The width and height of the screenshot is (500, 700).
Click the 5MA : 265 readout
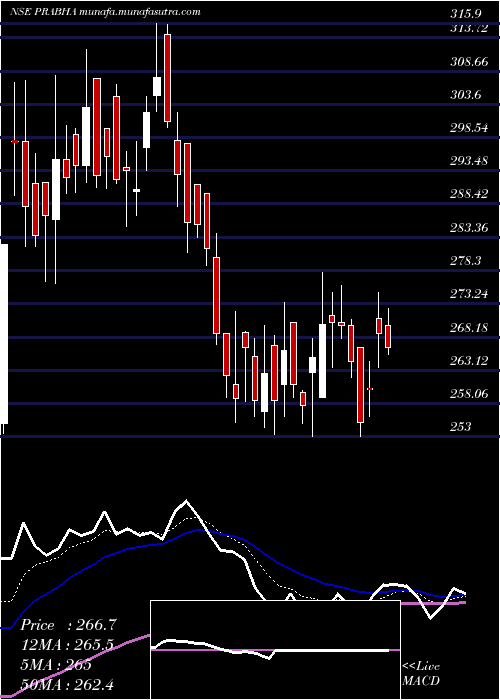[x=56, y=665]
